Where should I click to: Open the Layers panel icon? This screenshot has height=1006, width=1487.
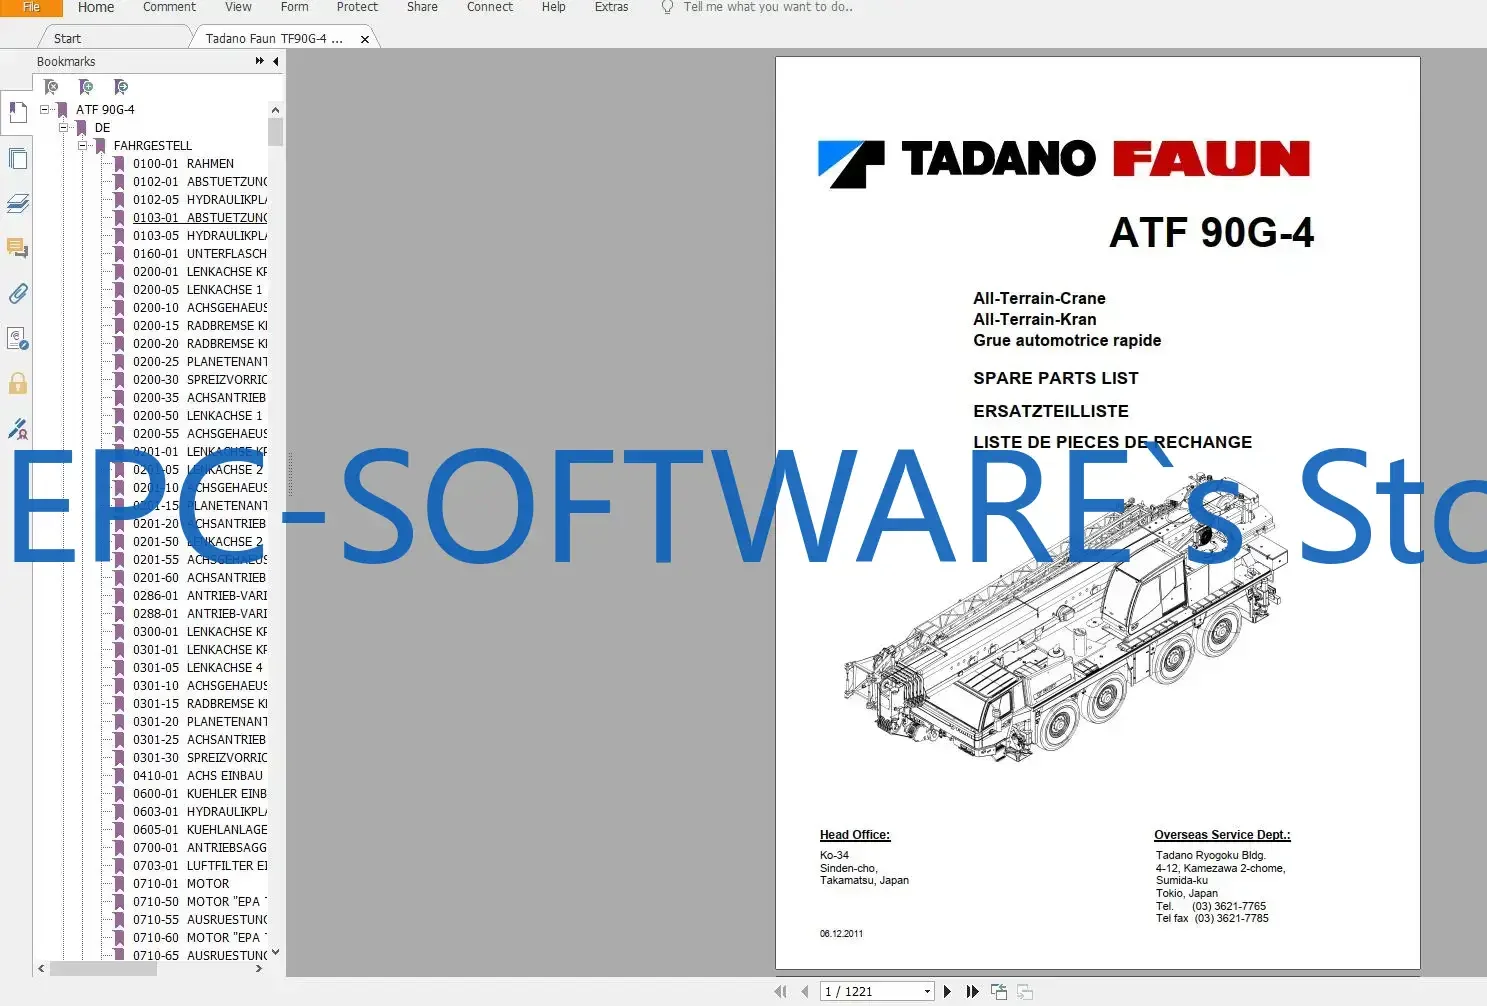click(17, 203)
